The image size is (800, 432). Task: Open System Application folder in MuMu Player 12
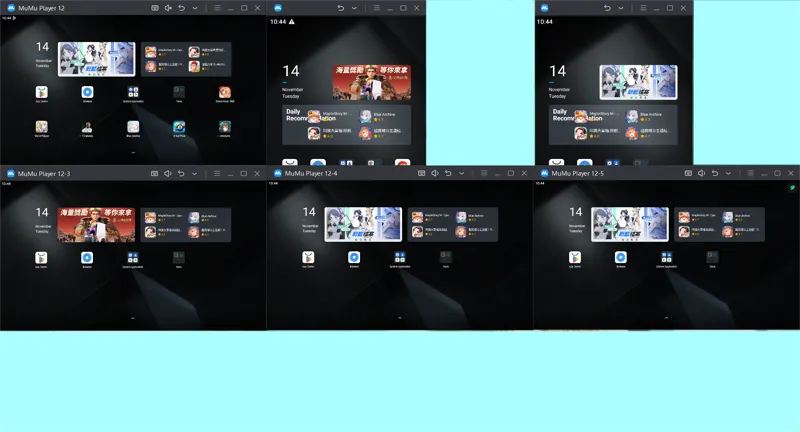point(133,92)
